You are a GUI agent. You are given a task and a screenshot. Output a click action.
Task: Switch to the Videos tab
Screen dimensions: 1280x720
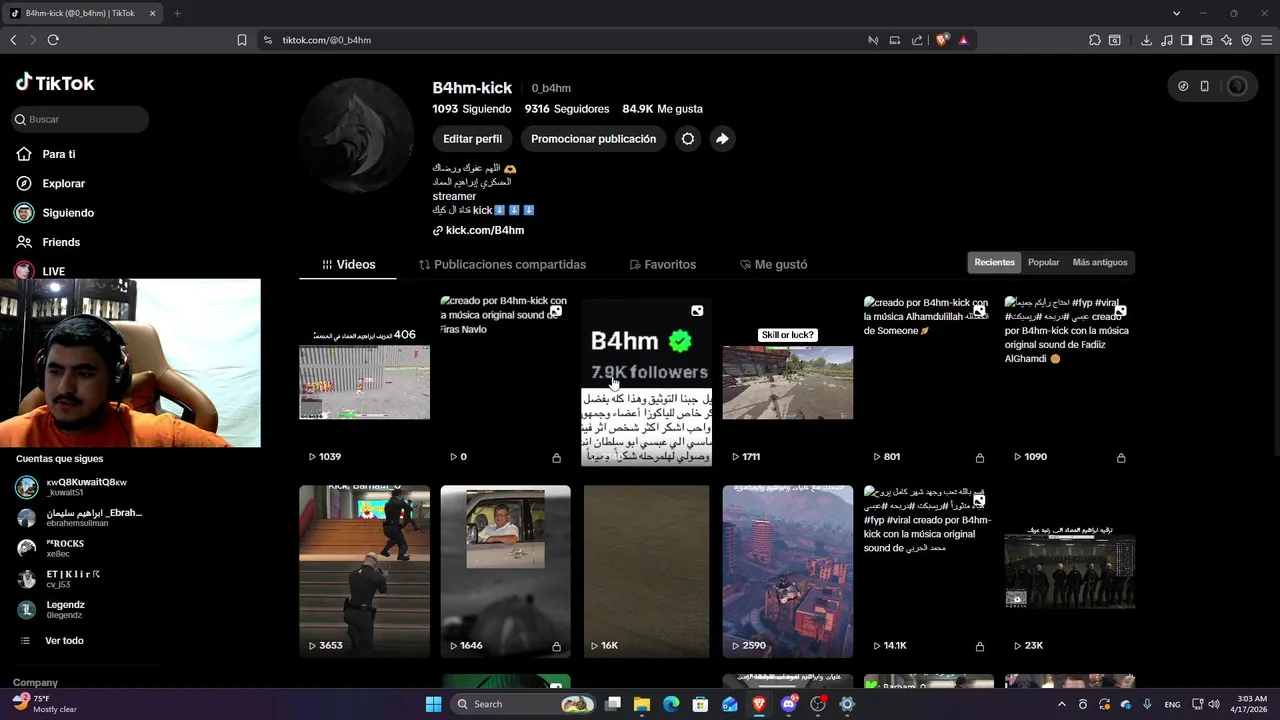(x=348, y=265)
